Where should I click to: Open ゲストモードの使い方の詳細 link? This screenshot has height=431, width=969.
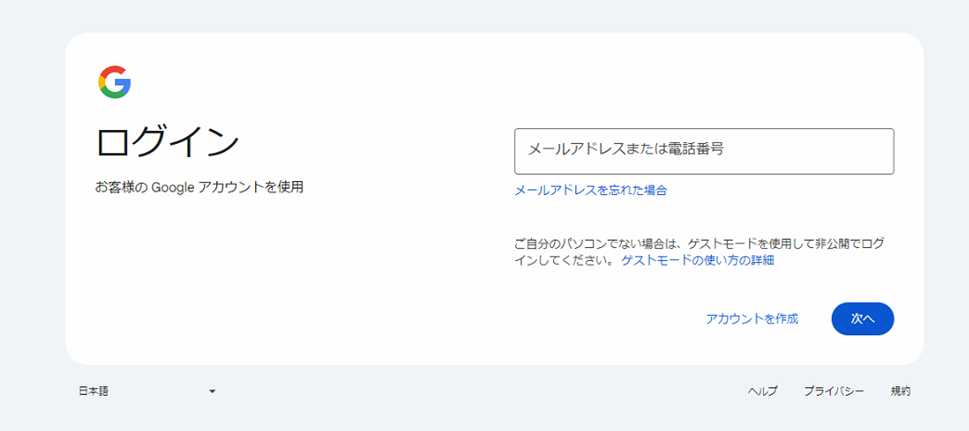(698, 260)
